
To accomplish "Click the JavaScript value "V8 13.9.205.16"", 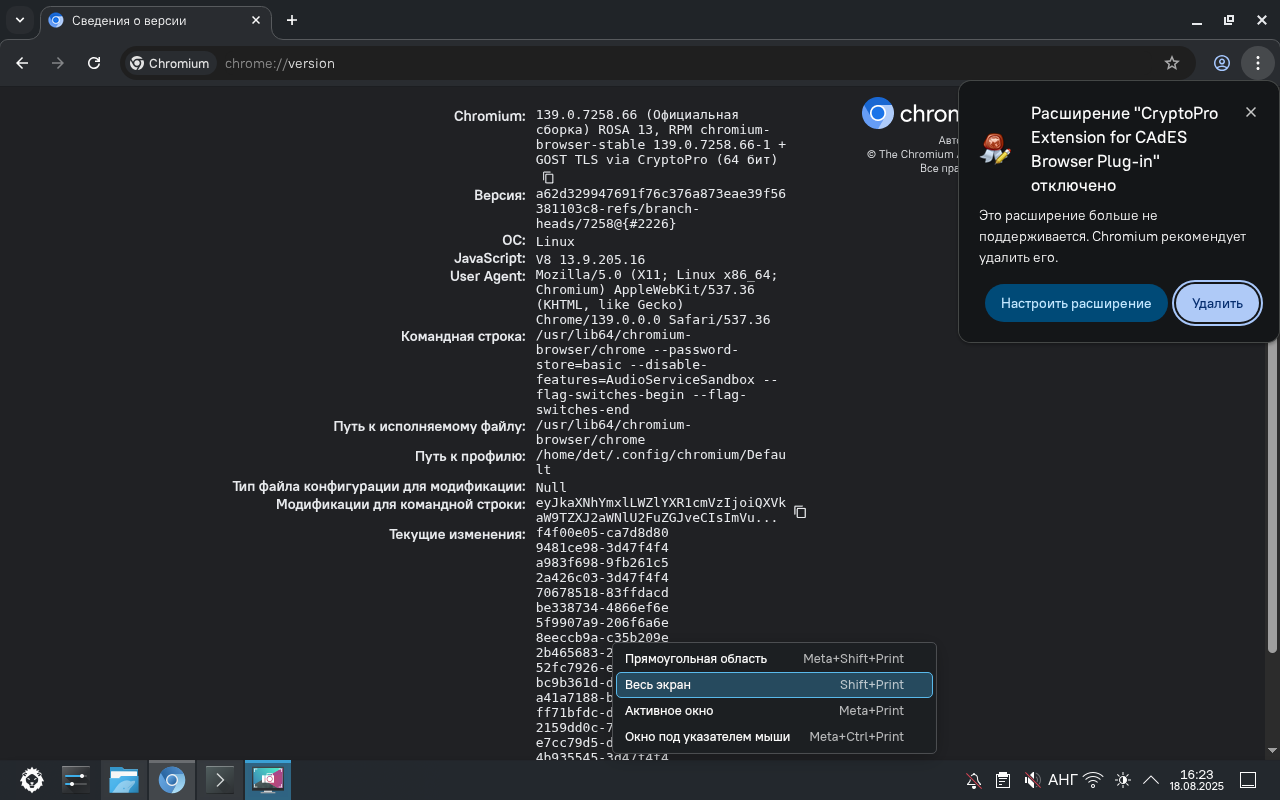I will tap(590, 260).
